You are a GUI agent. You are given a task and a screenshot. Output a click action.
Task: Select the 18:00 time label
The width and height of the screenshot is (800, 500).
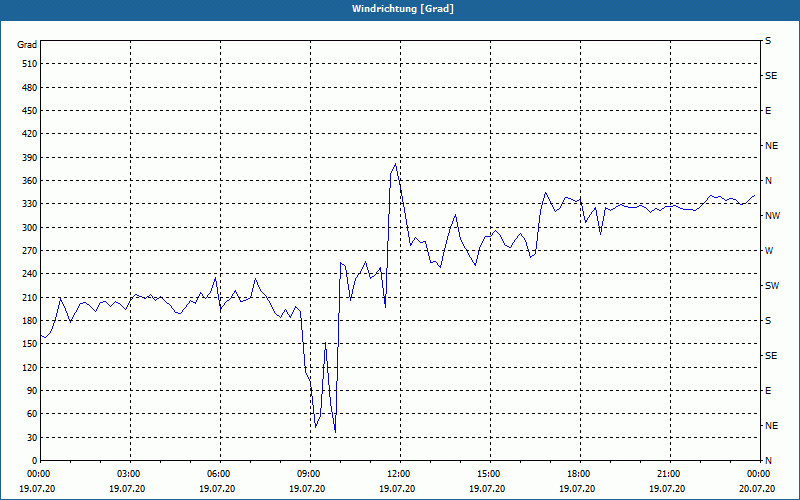[580, 474]
